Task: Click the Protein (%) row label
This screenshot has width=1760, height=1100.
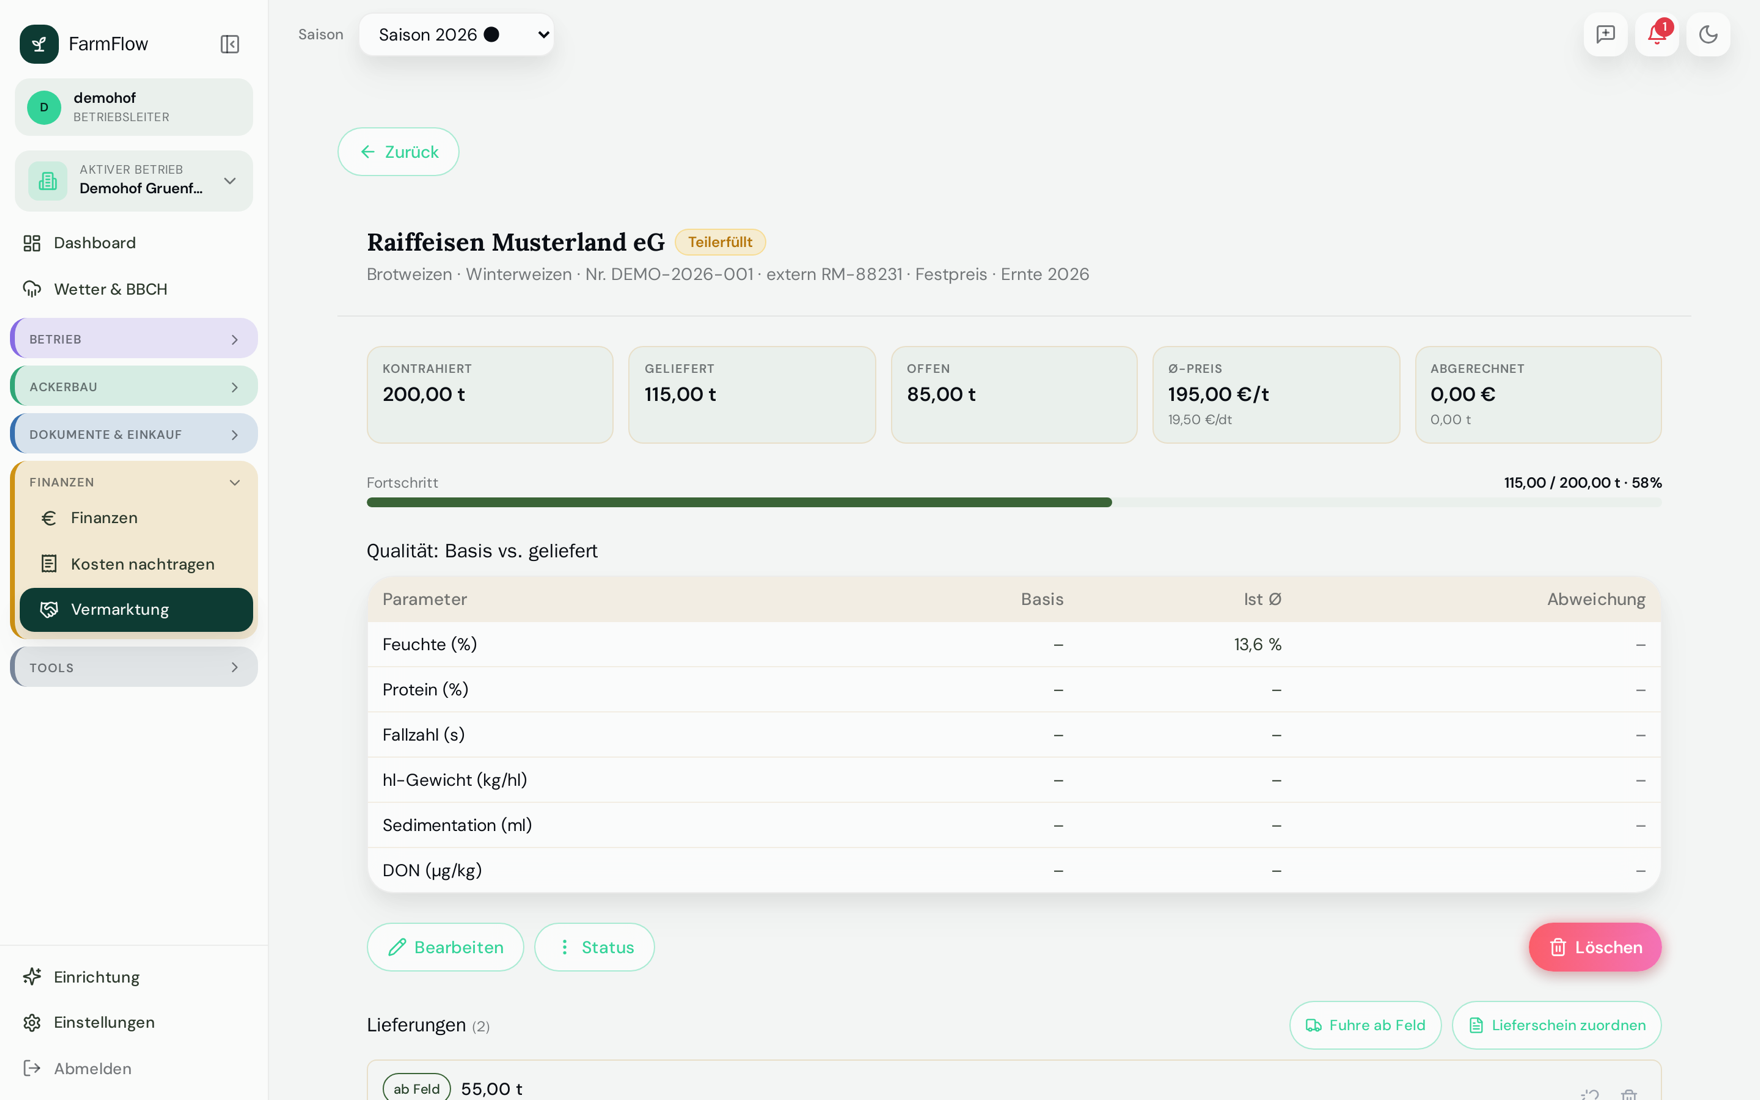Action: tap(425, 690)
